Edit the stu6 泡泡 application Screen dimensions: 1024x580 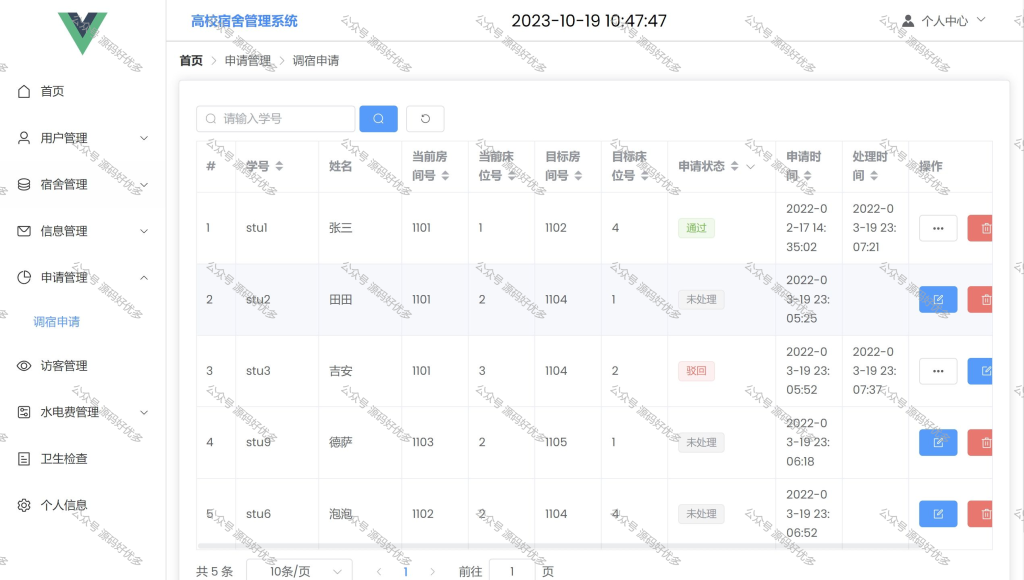click(x=938, y=514)
